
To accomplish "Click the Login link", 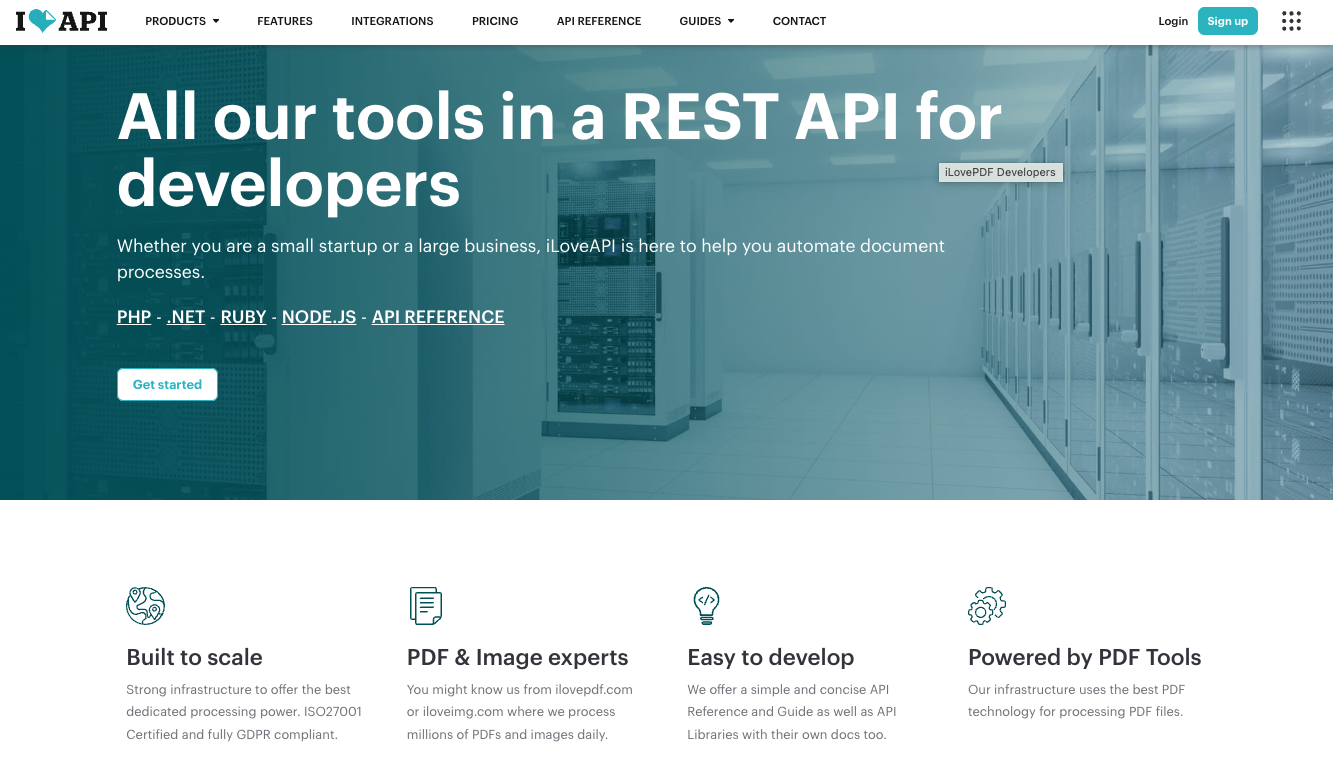I will coord(1173,21).
